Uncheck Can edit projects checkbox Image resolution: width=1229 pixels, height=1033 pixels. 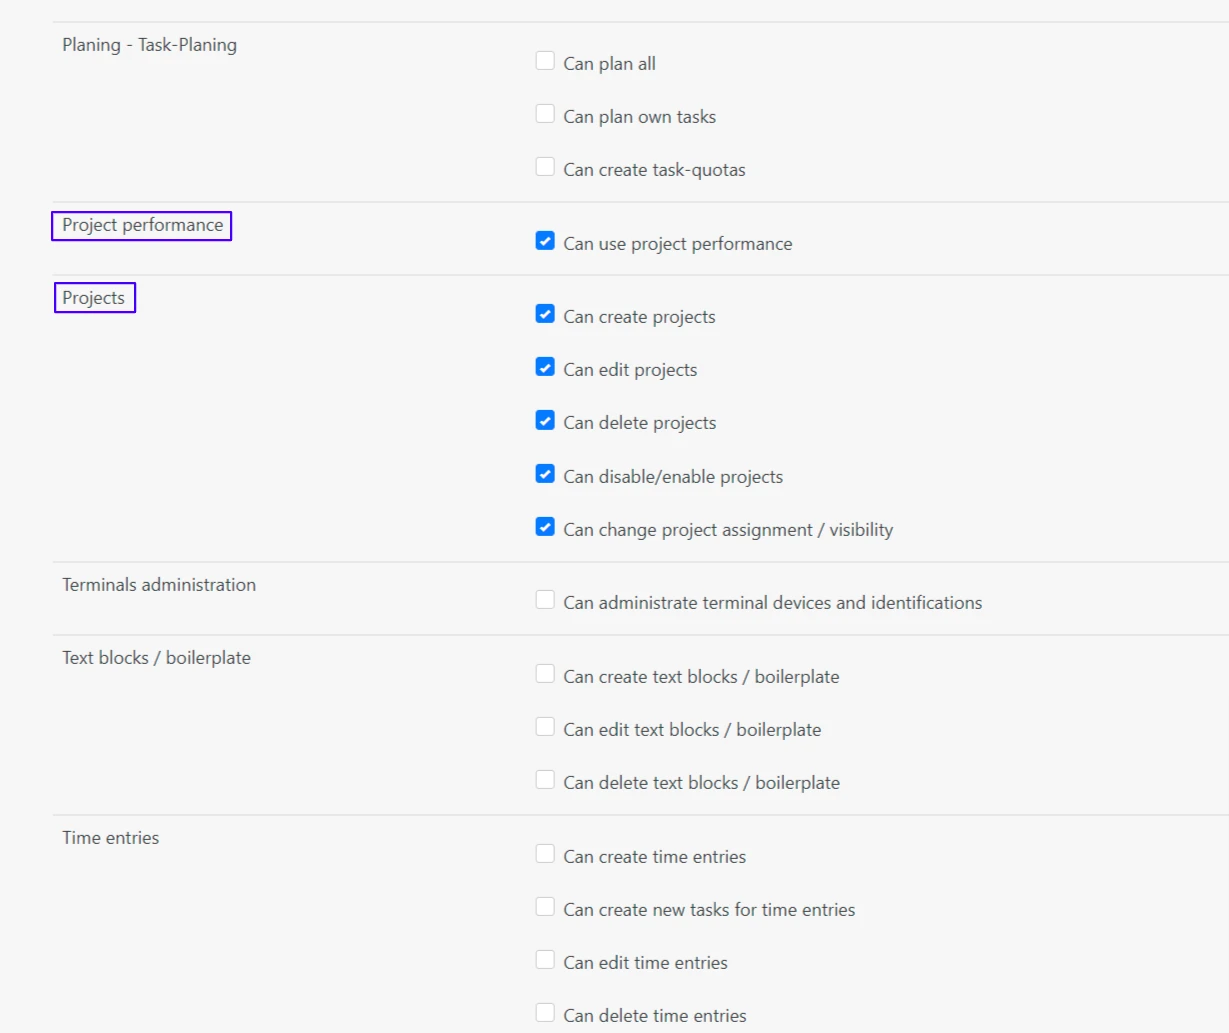(545, 367)
